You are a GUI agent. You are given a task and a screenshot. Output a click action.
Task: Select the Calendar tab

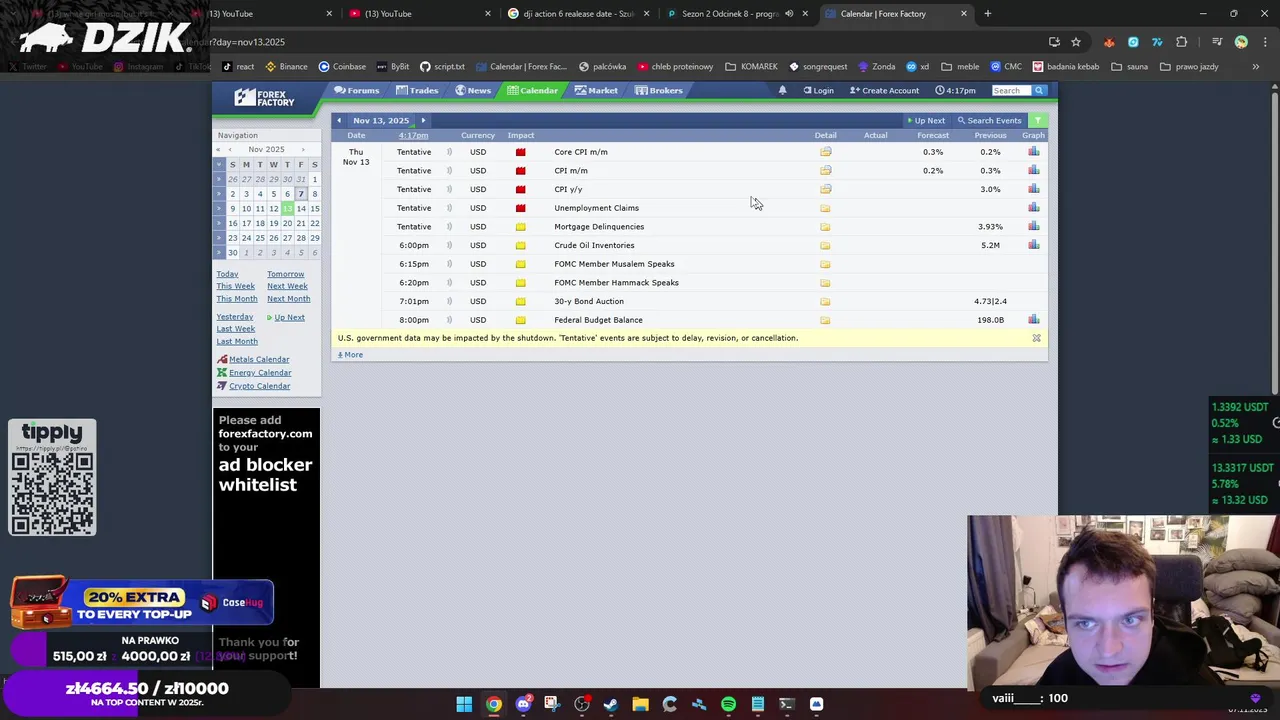click(x=532, y=90)
